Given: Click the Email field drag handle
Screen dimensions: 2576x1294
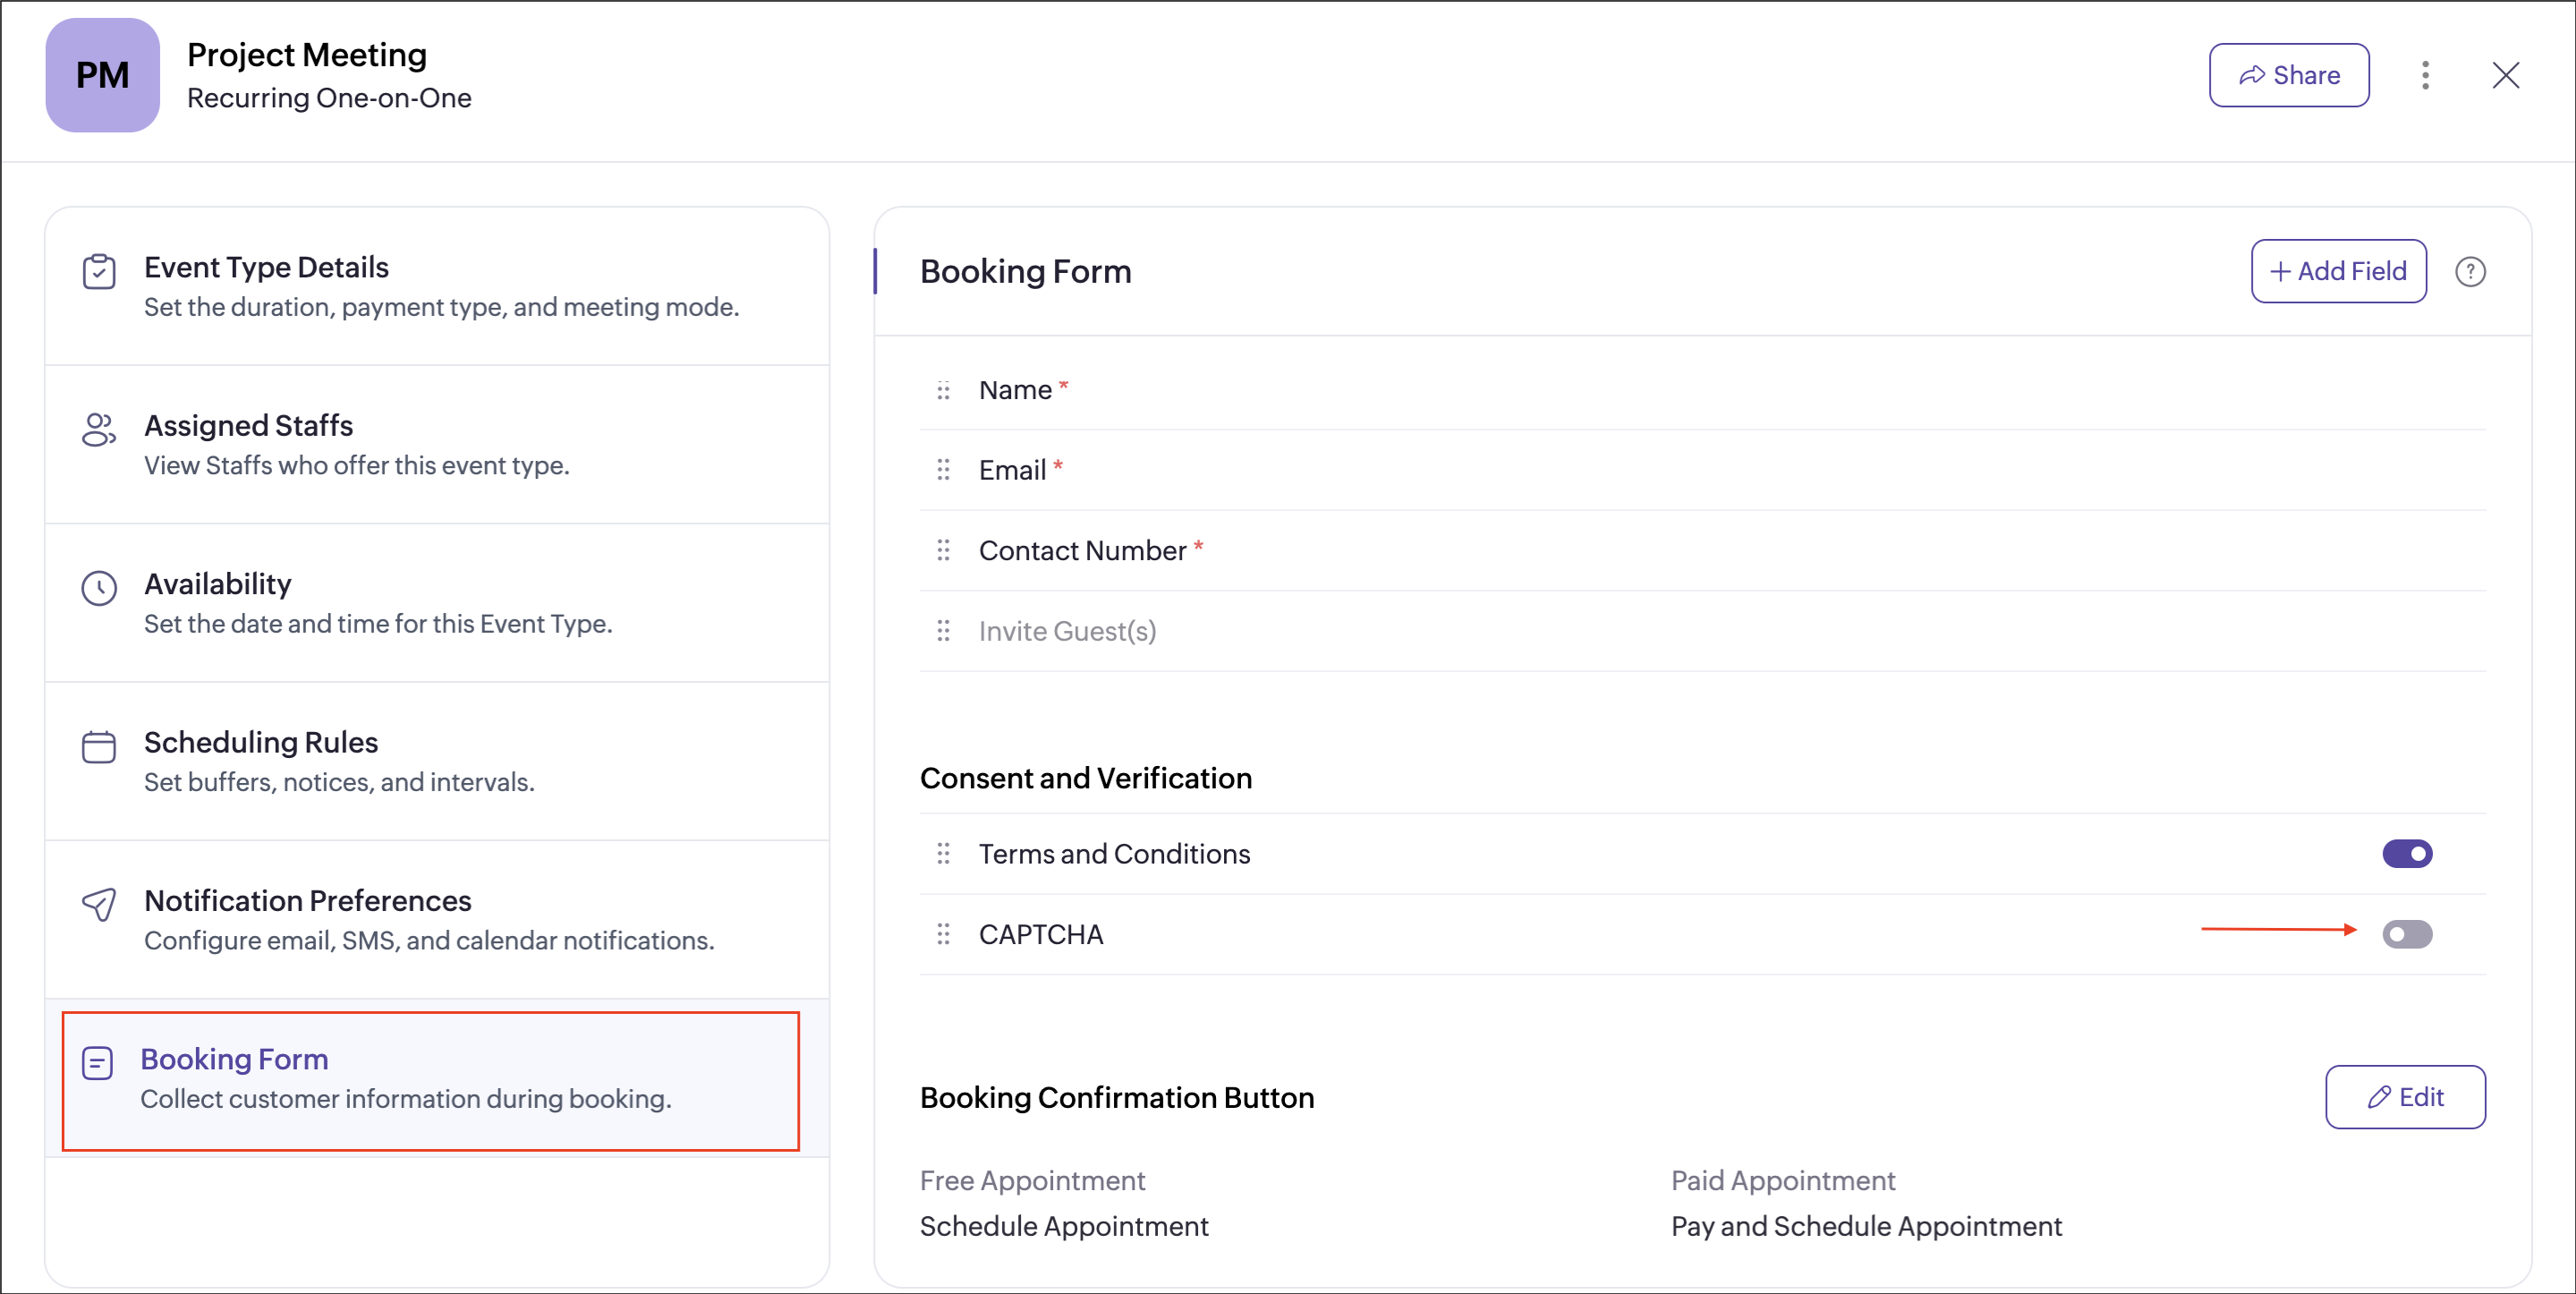Looking at the screenshot, I should [942, 470].
